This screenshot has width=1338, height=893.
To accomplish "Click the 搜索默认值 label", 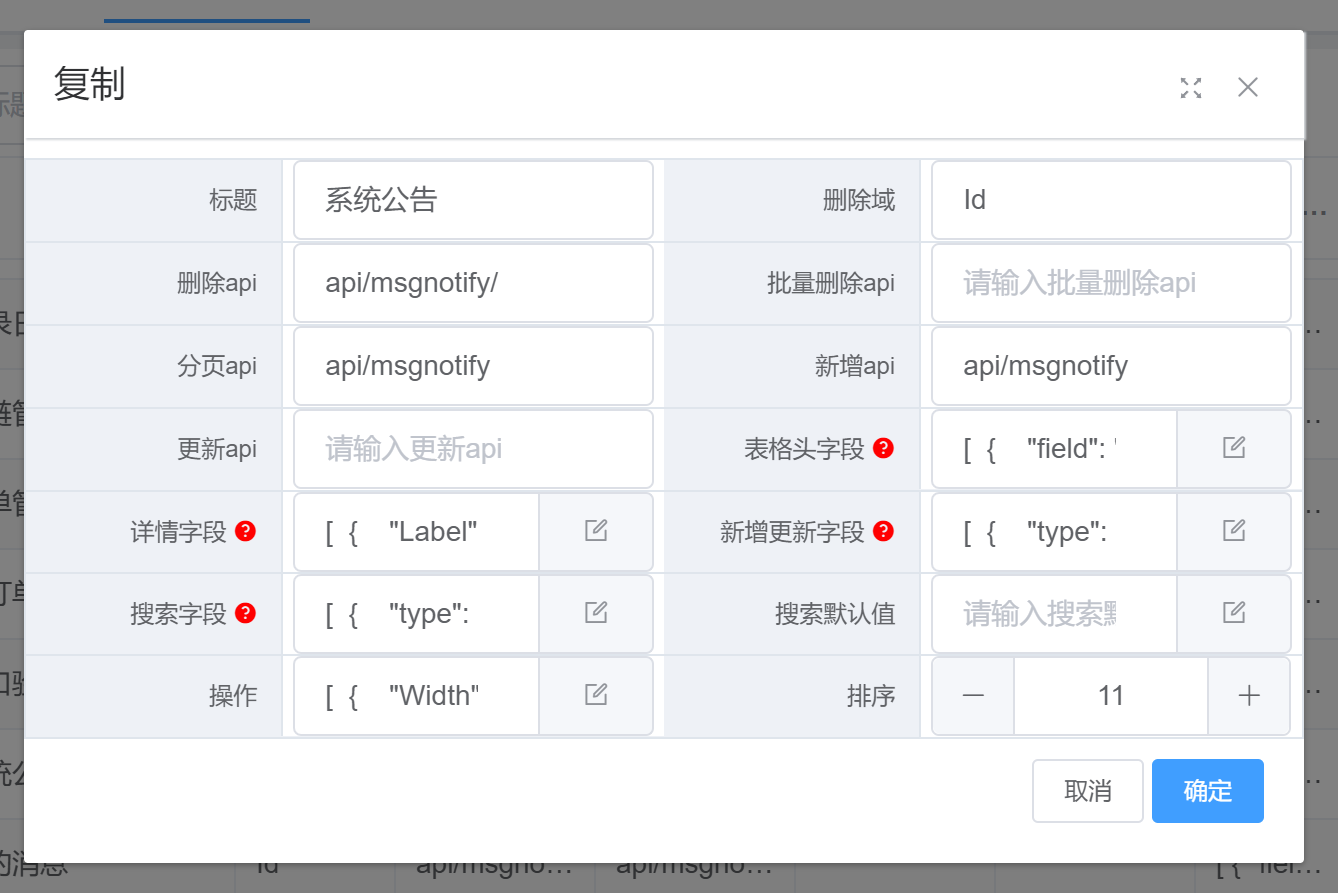I will 835,613.
